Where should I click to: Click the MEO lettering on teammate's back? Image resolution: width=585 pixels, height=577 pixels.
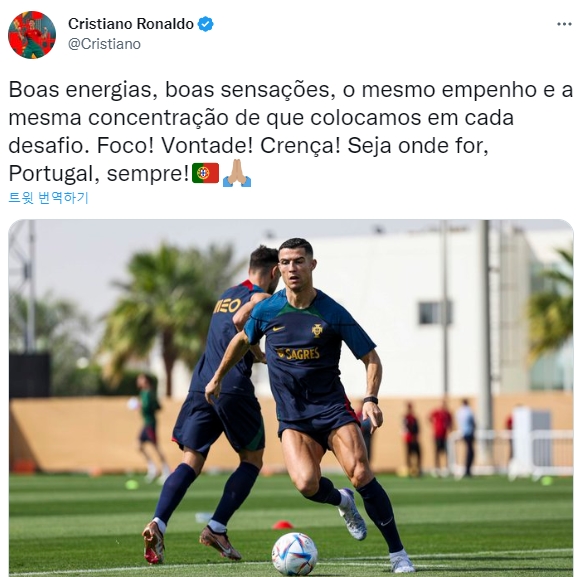[228, 306]
